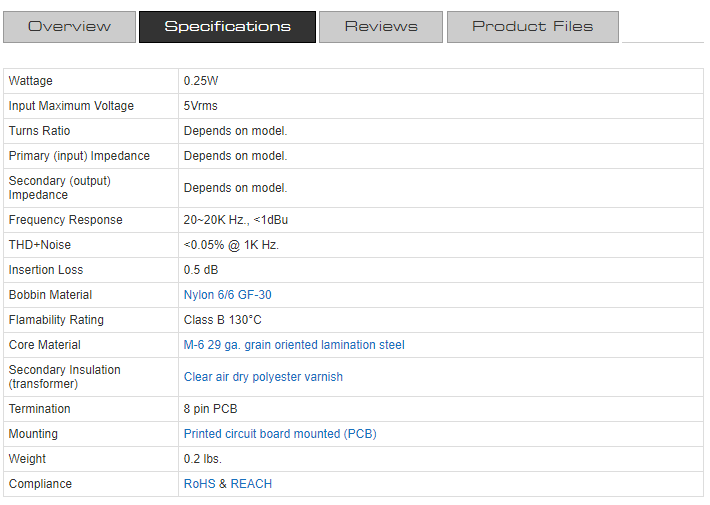The height and width of the screenshot is (505, 710).
Task: Click the M-6 29 ga. lamination steel link
Action: [294, 345]
